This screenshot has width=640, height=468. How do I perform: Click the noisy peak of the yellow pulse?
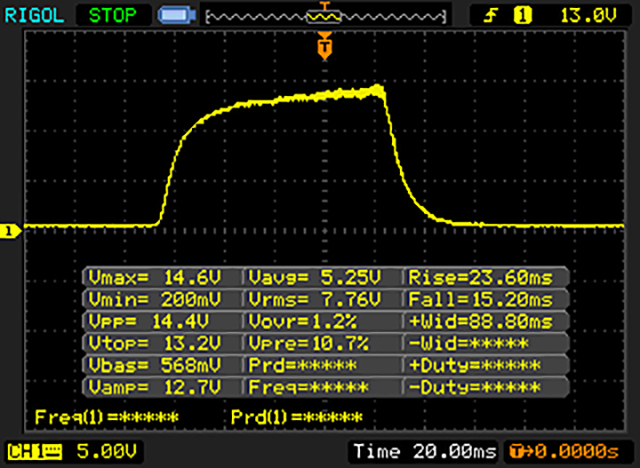tap(377, 89)
